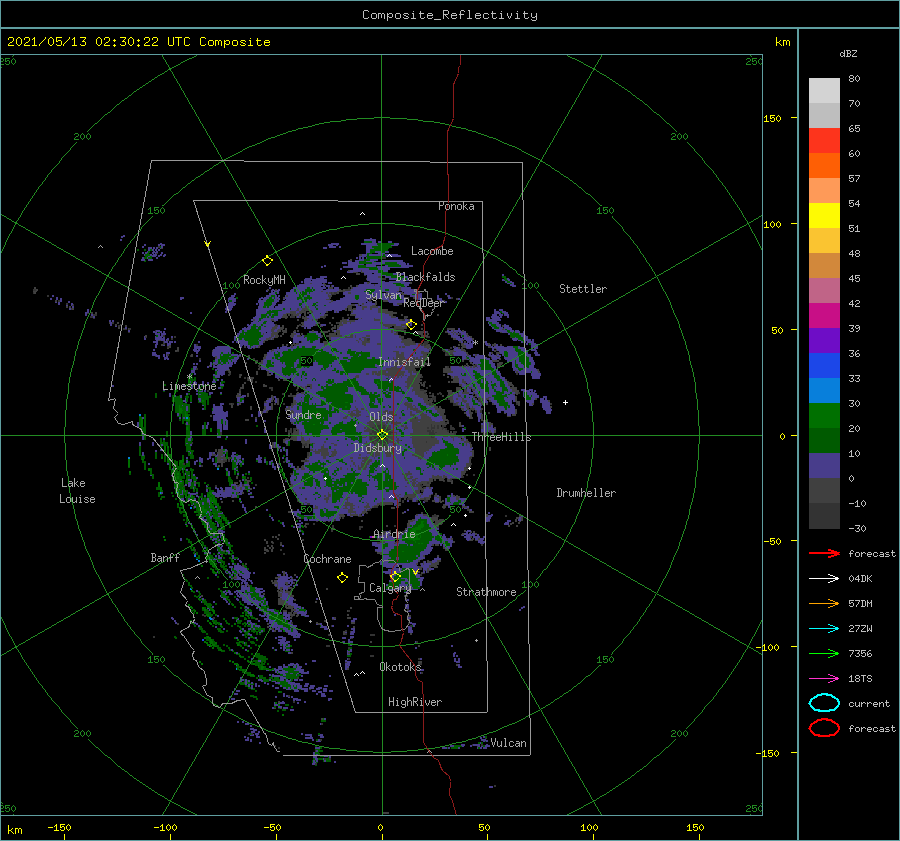Click the 'dBZ' legend heading
Image resolution: width=900 pixels, height=841 pixels.
(x=848, y=54)
